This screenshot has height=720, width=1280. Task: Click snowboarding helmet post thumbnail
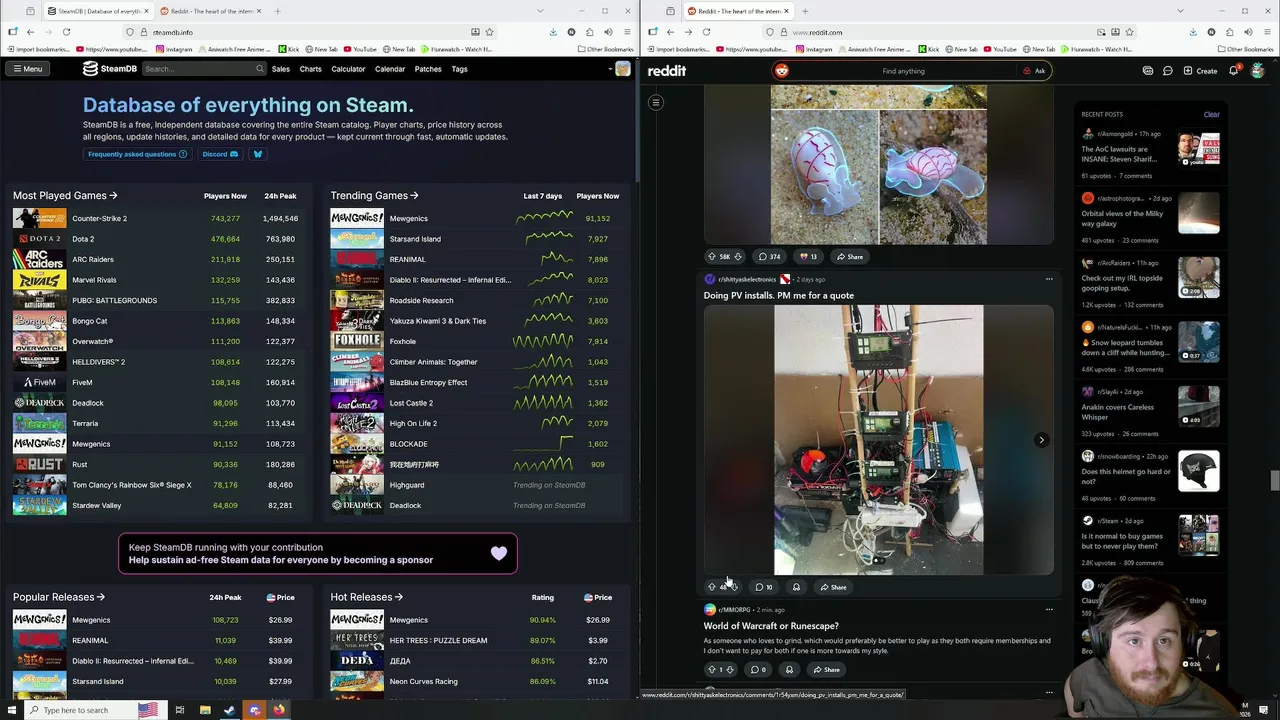pyautogui.click(x=1198, y=471)
